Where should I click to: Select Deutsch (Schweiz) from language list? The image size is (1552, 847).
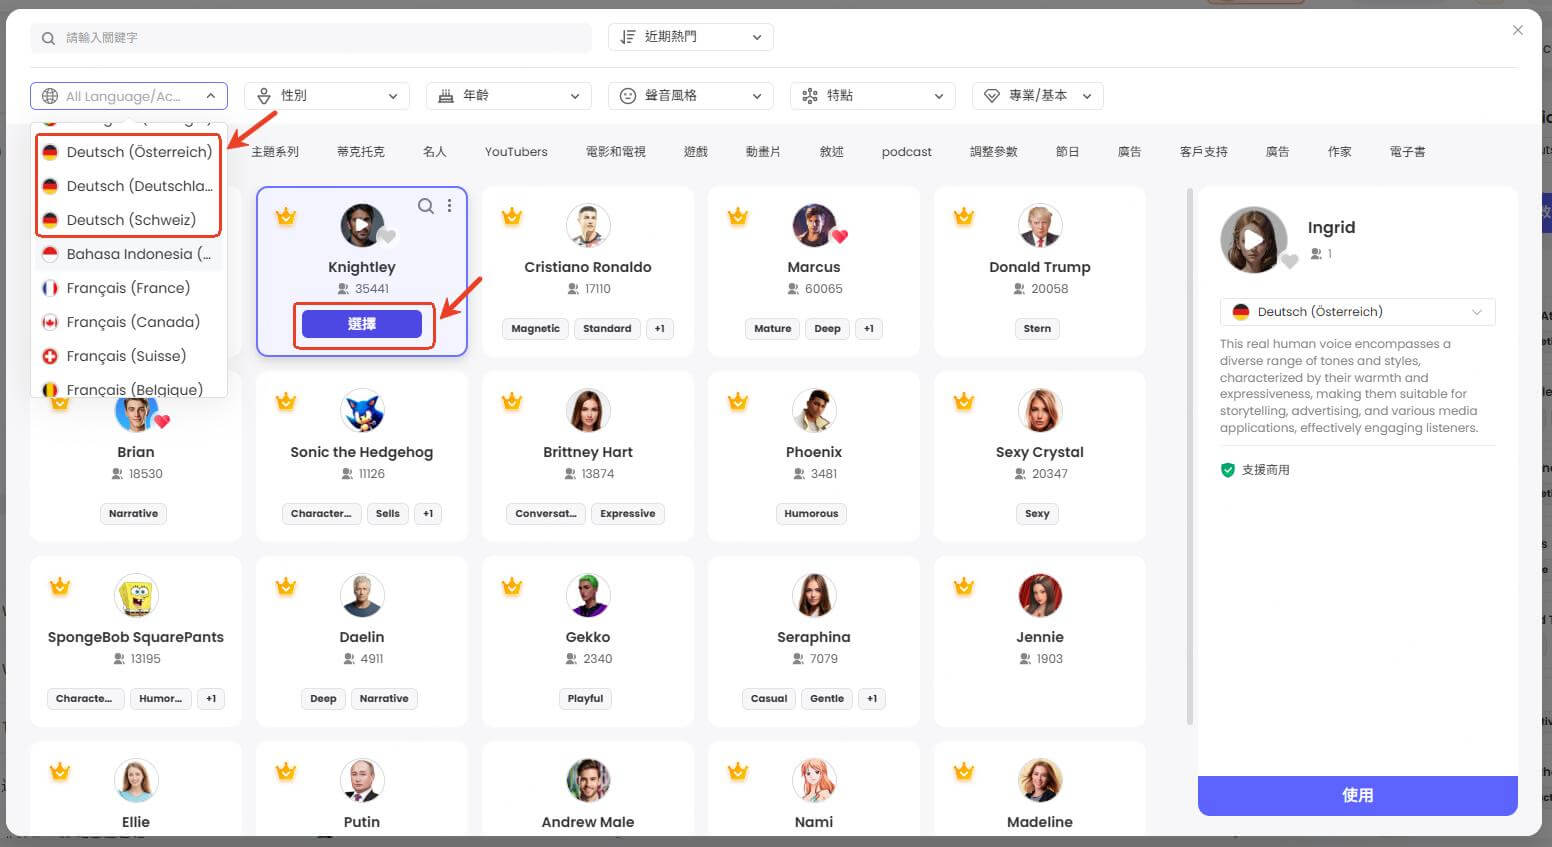(x=128, y=220)
